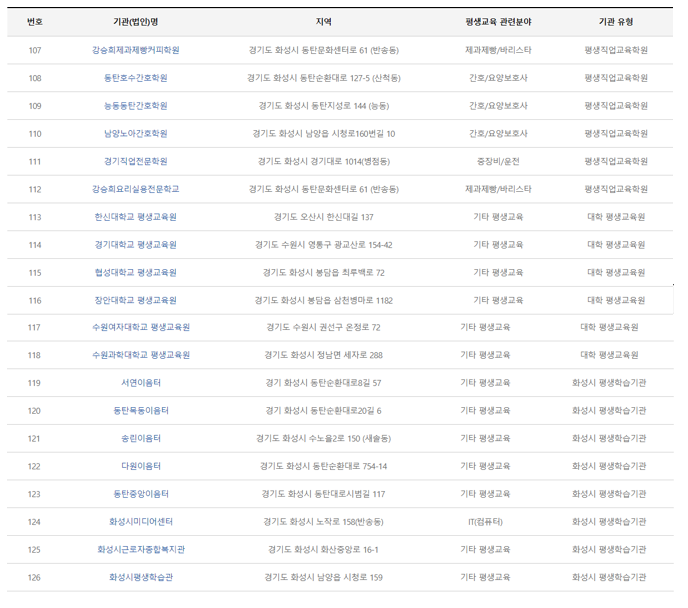Open the 강승희요리실용전문학교 link

point(136,189)
